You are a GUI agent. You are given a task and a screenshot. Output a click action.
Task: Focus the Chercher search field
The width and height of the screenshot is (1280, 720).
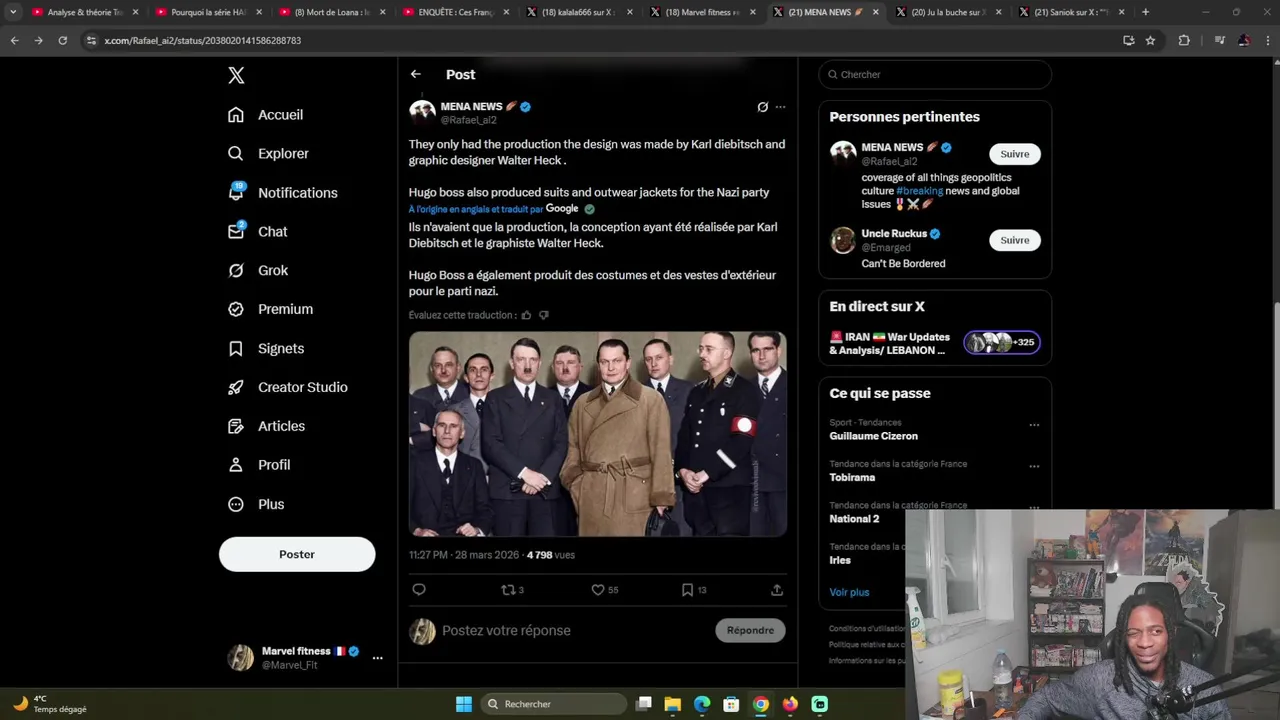pos(935,74)
